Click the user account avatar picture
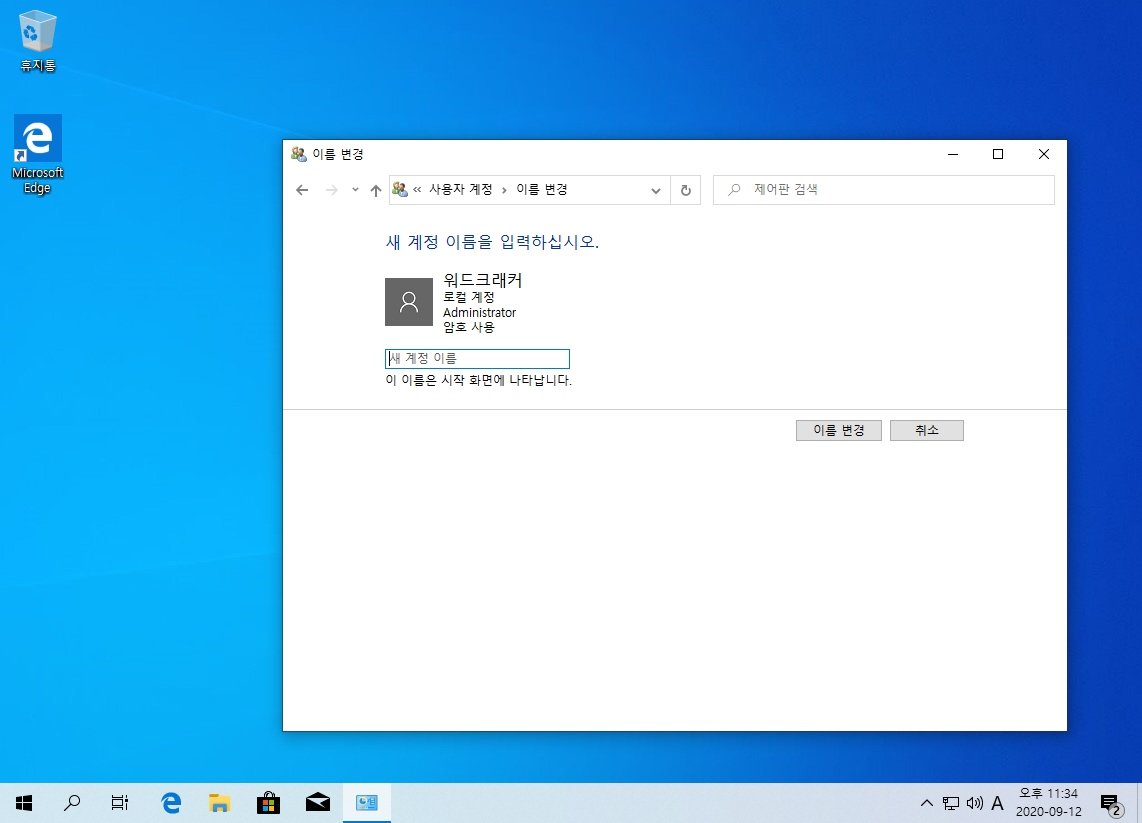1142x823 pixels. click(409, 301)
